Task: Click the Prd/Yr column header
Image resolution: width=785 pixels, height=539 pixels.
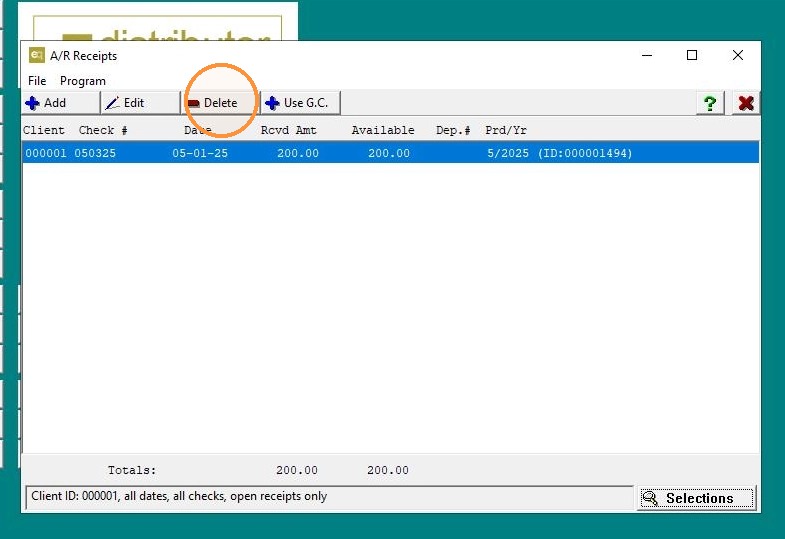Action: [506, 130]
